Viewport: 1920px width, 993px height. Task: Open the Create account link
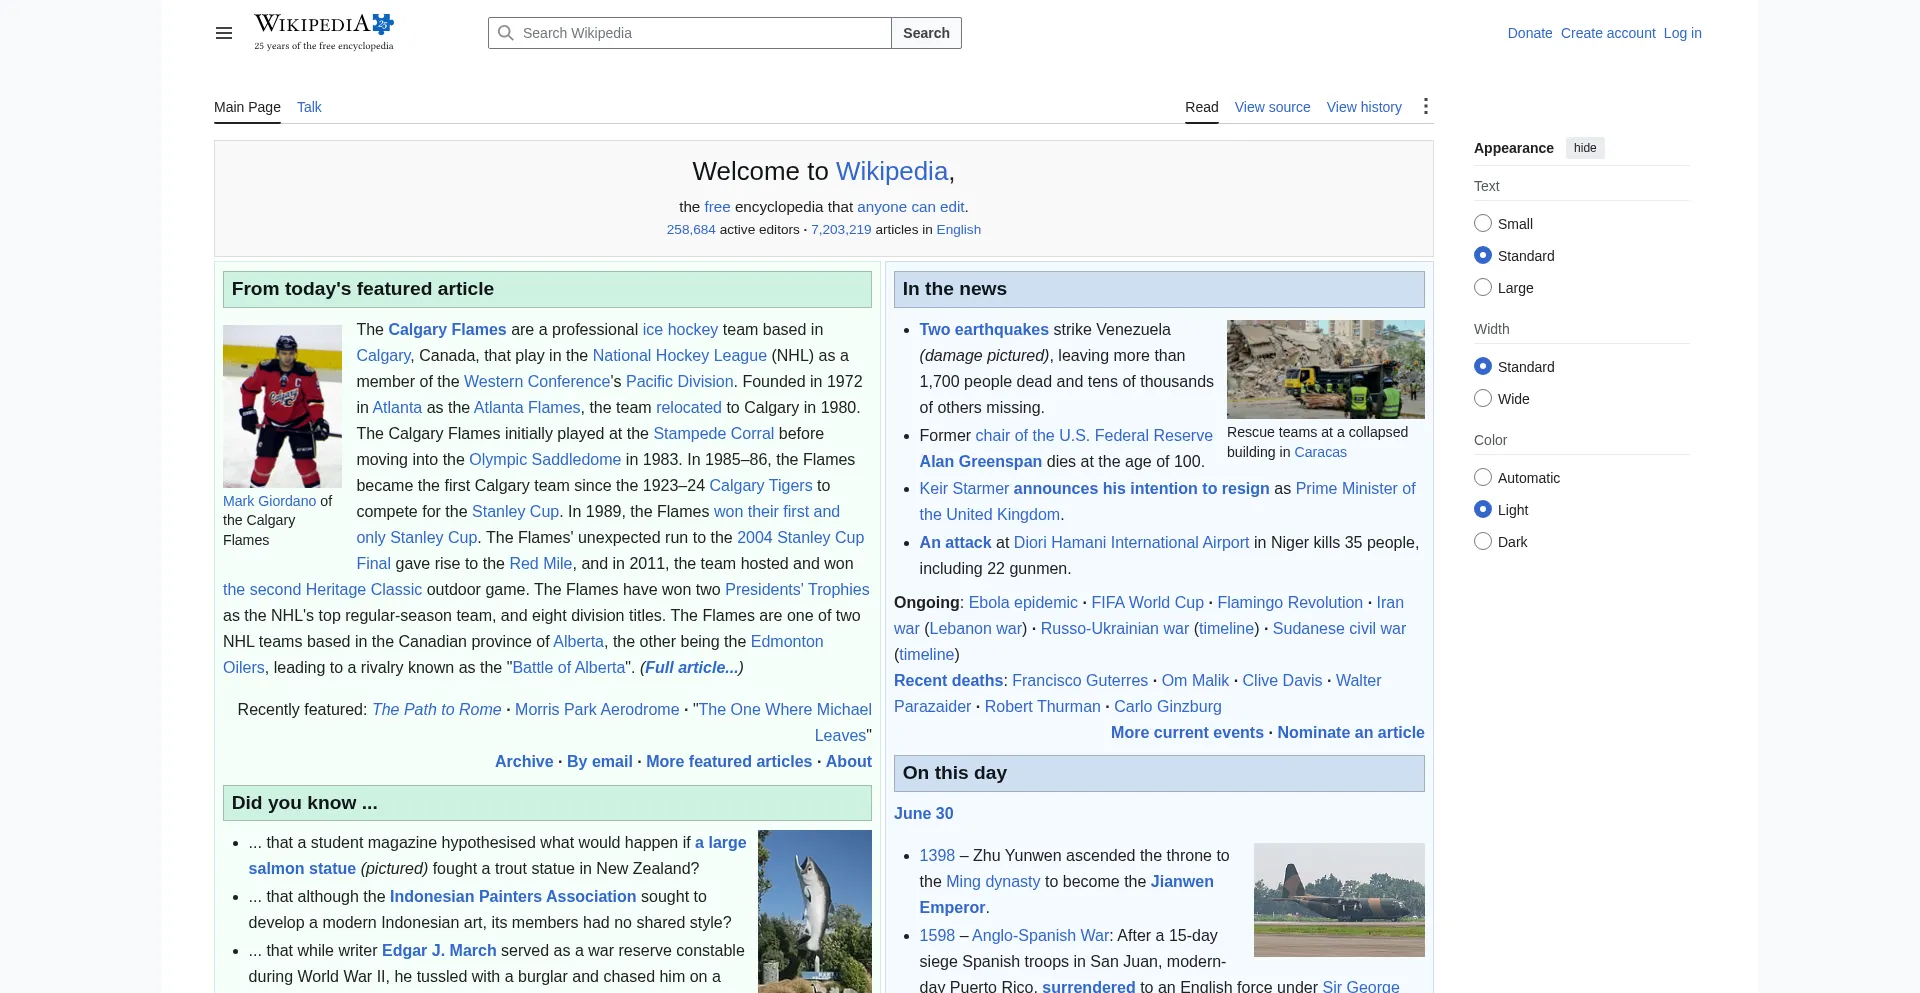pos(1608,33)
